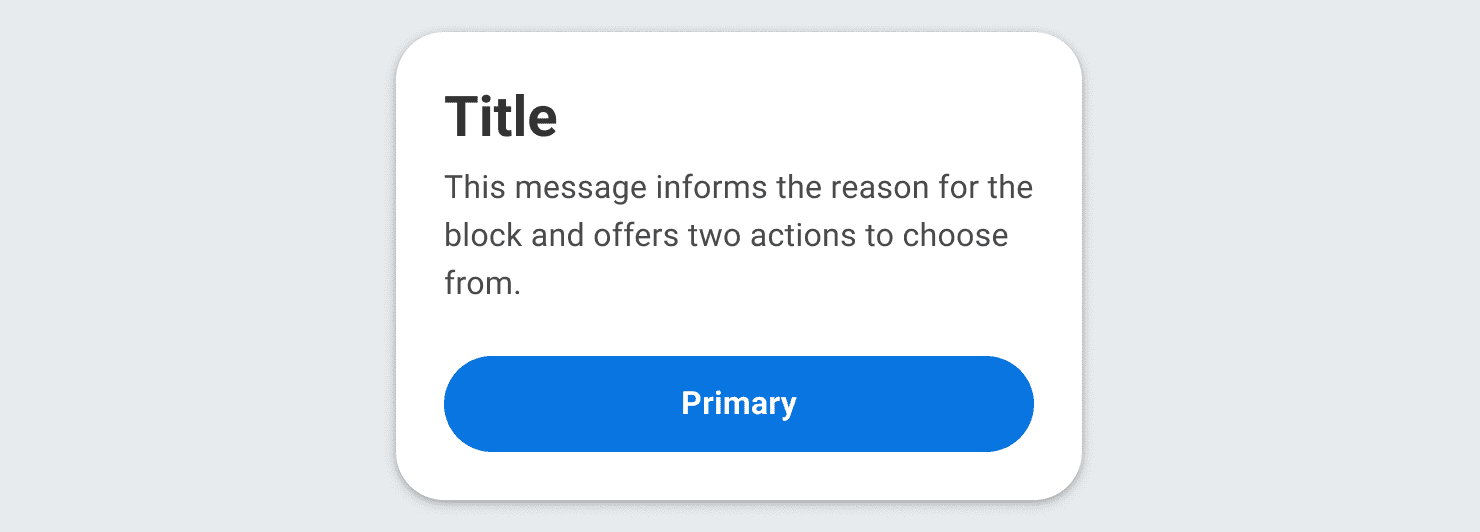Click the bold Title heading
The height and width of the screenshot is (532, 1480).
coord(501,116)
